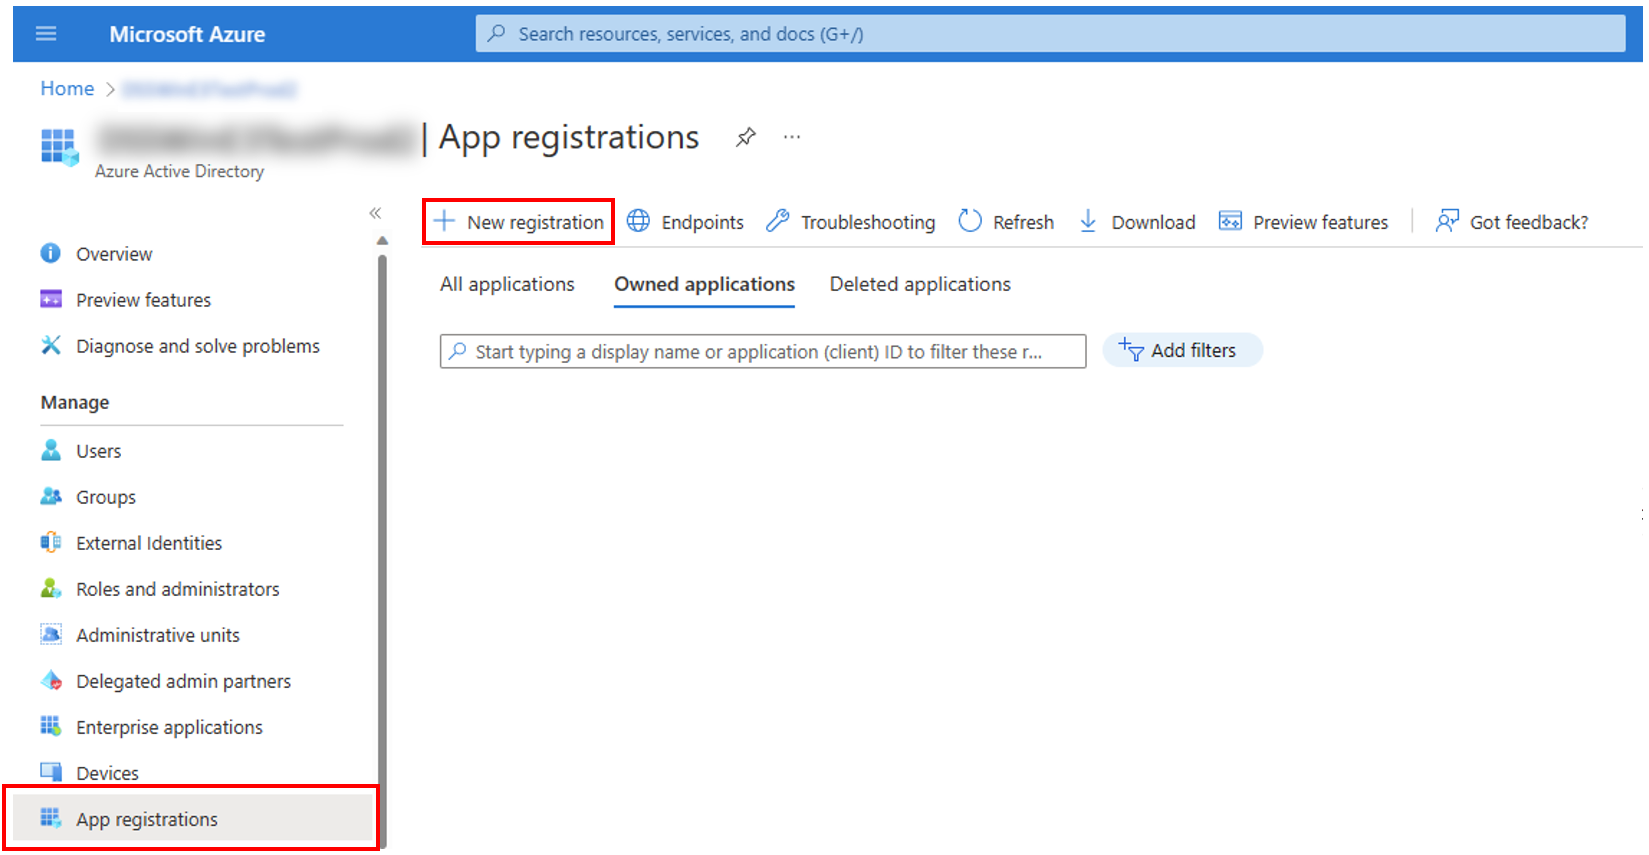Click the Manage section heading

(75, 402)
